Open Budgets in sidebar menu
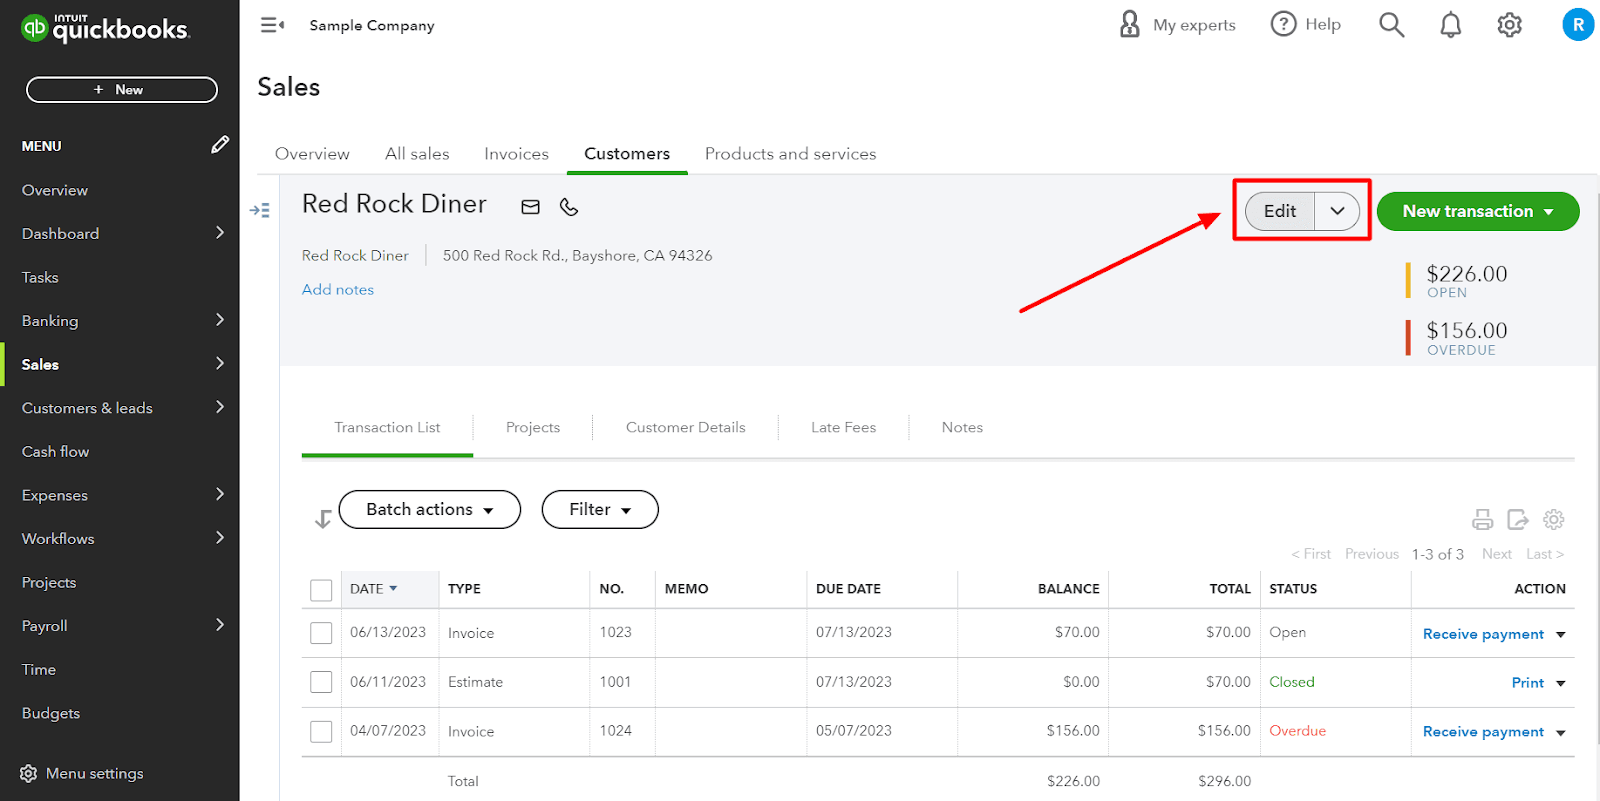Image resolution: width=1600 pixels, height=801 pixels. point(51,713)
